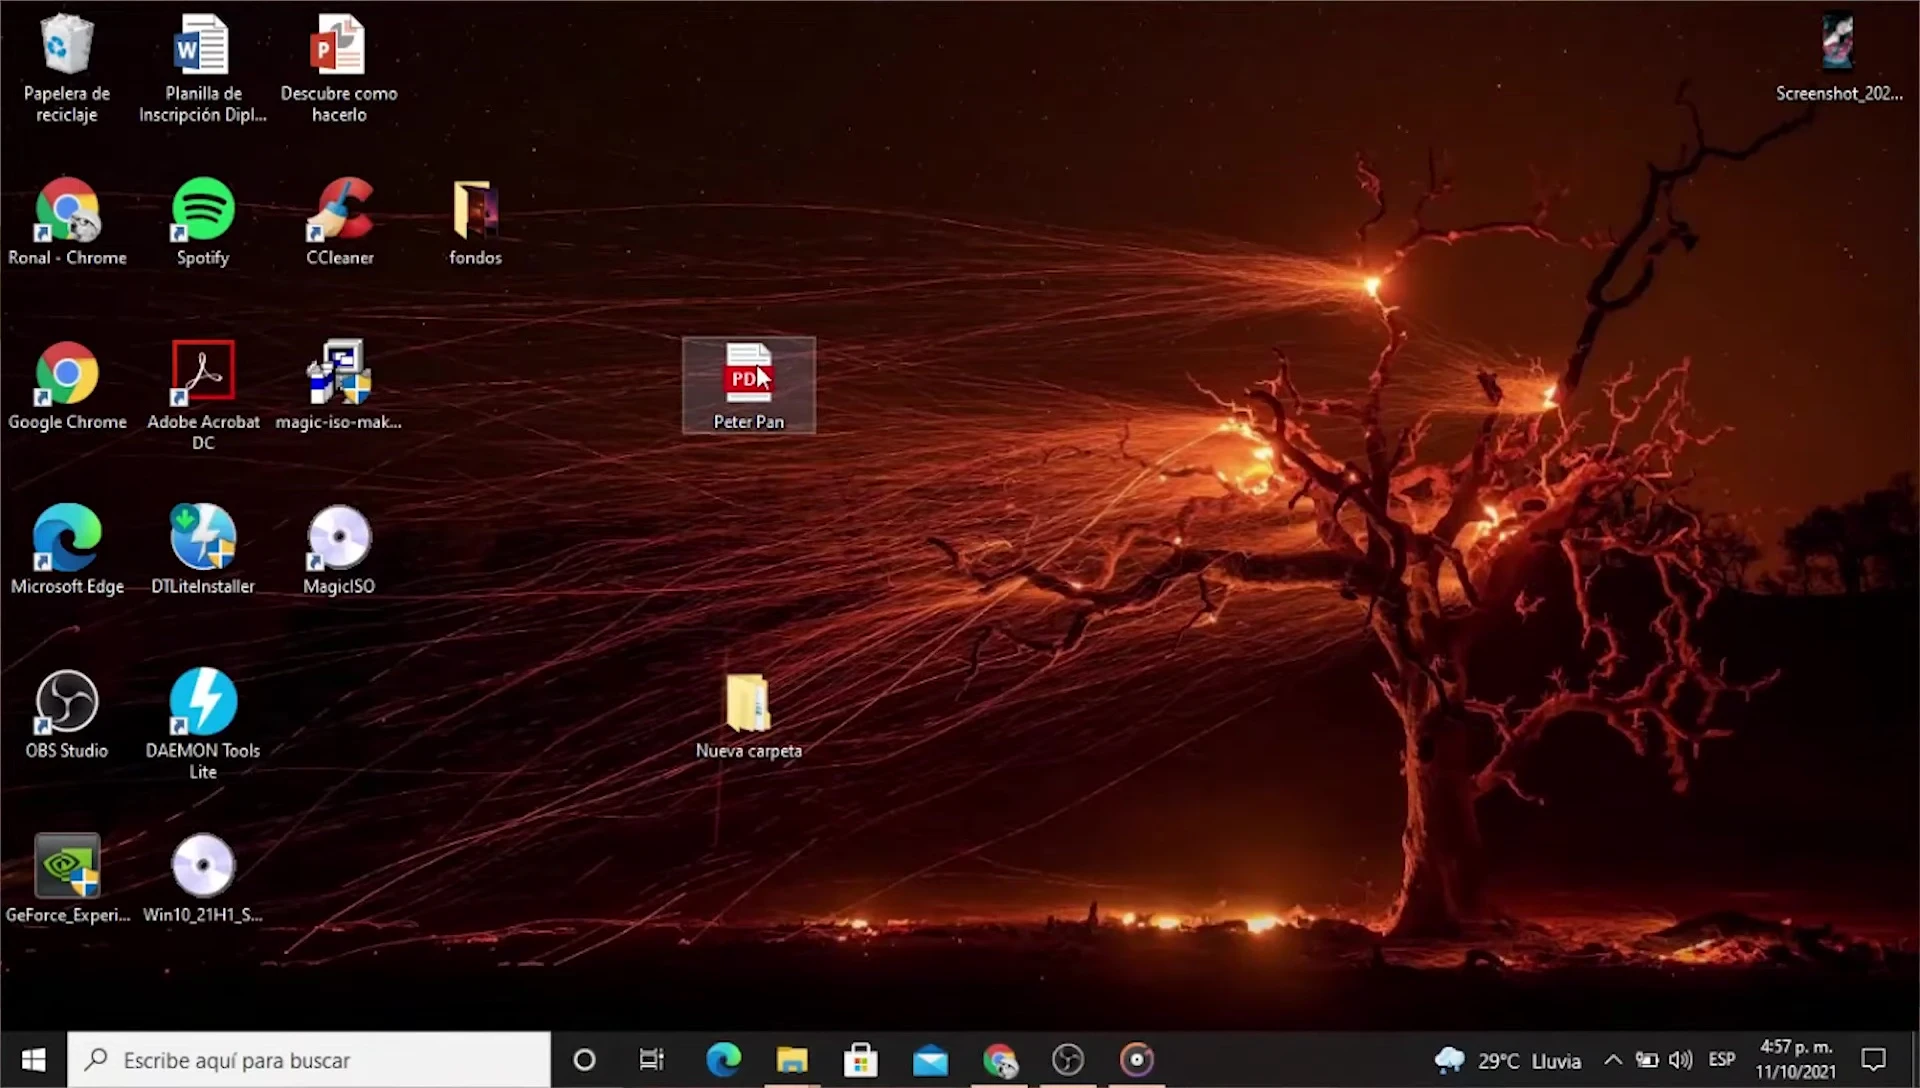Select the DAEMON Tools Lite shortcut
This screenshot has width=1920, height=1088.
[203, 724]
